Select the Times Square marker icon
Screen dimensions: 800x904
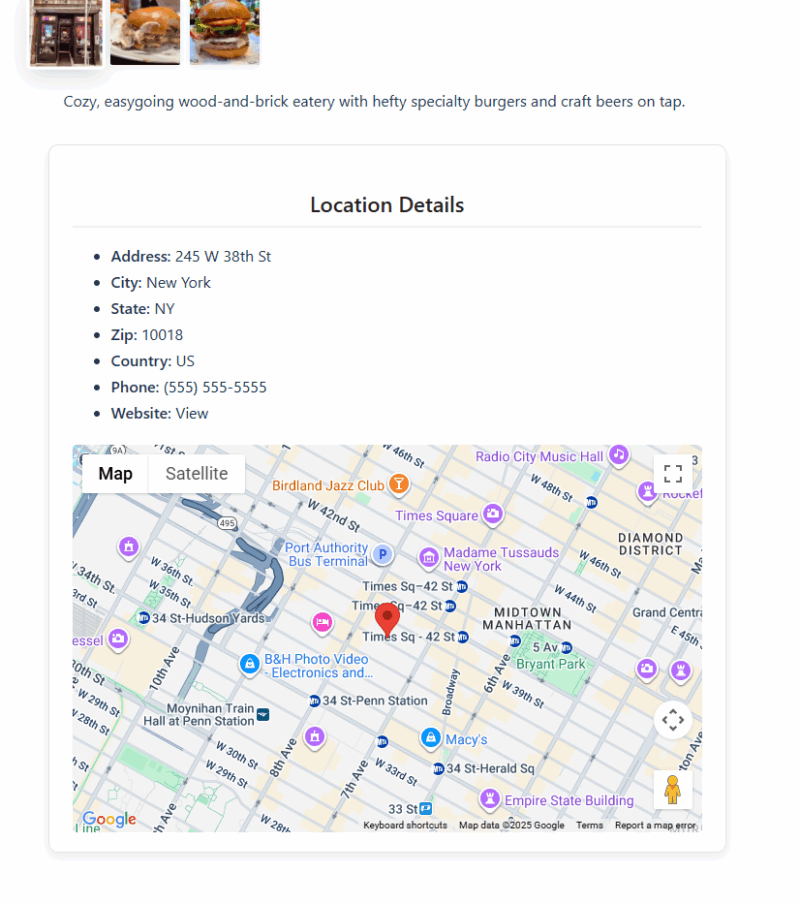(x=492, y=514)
